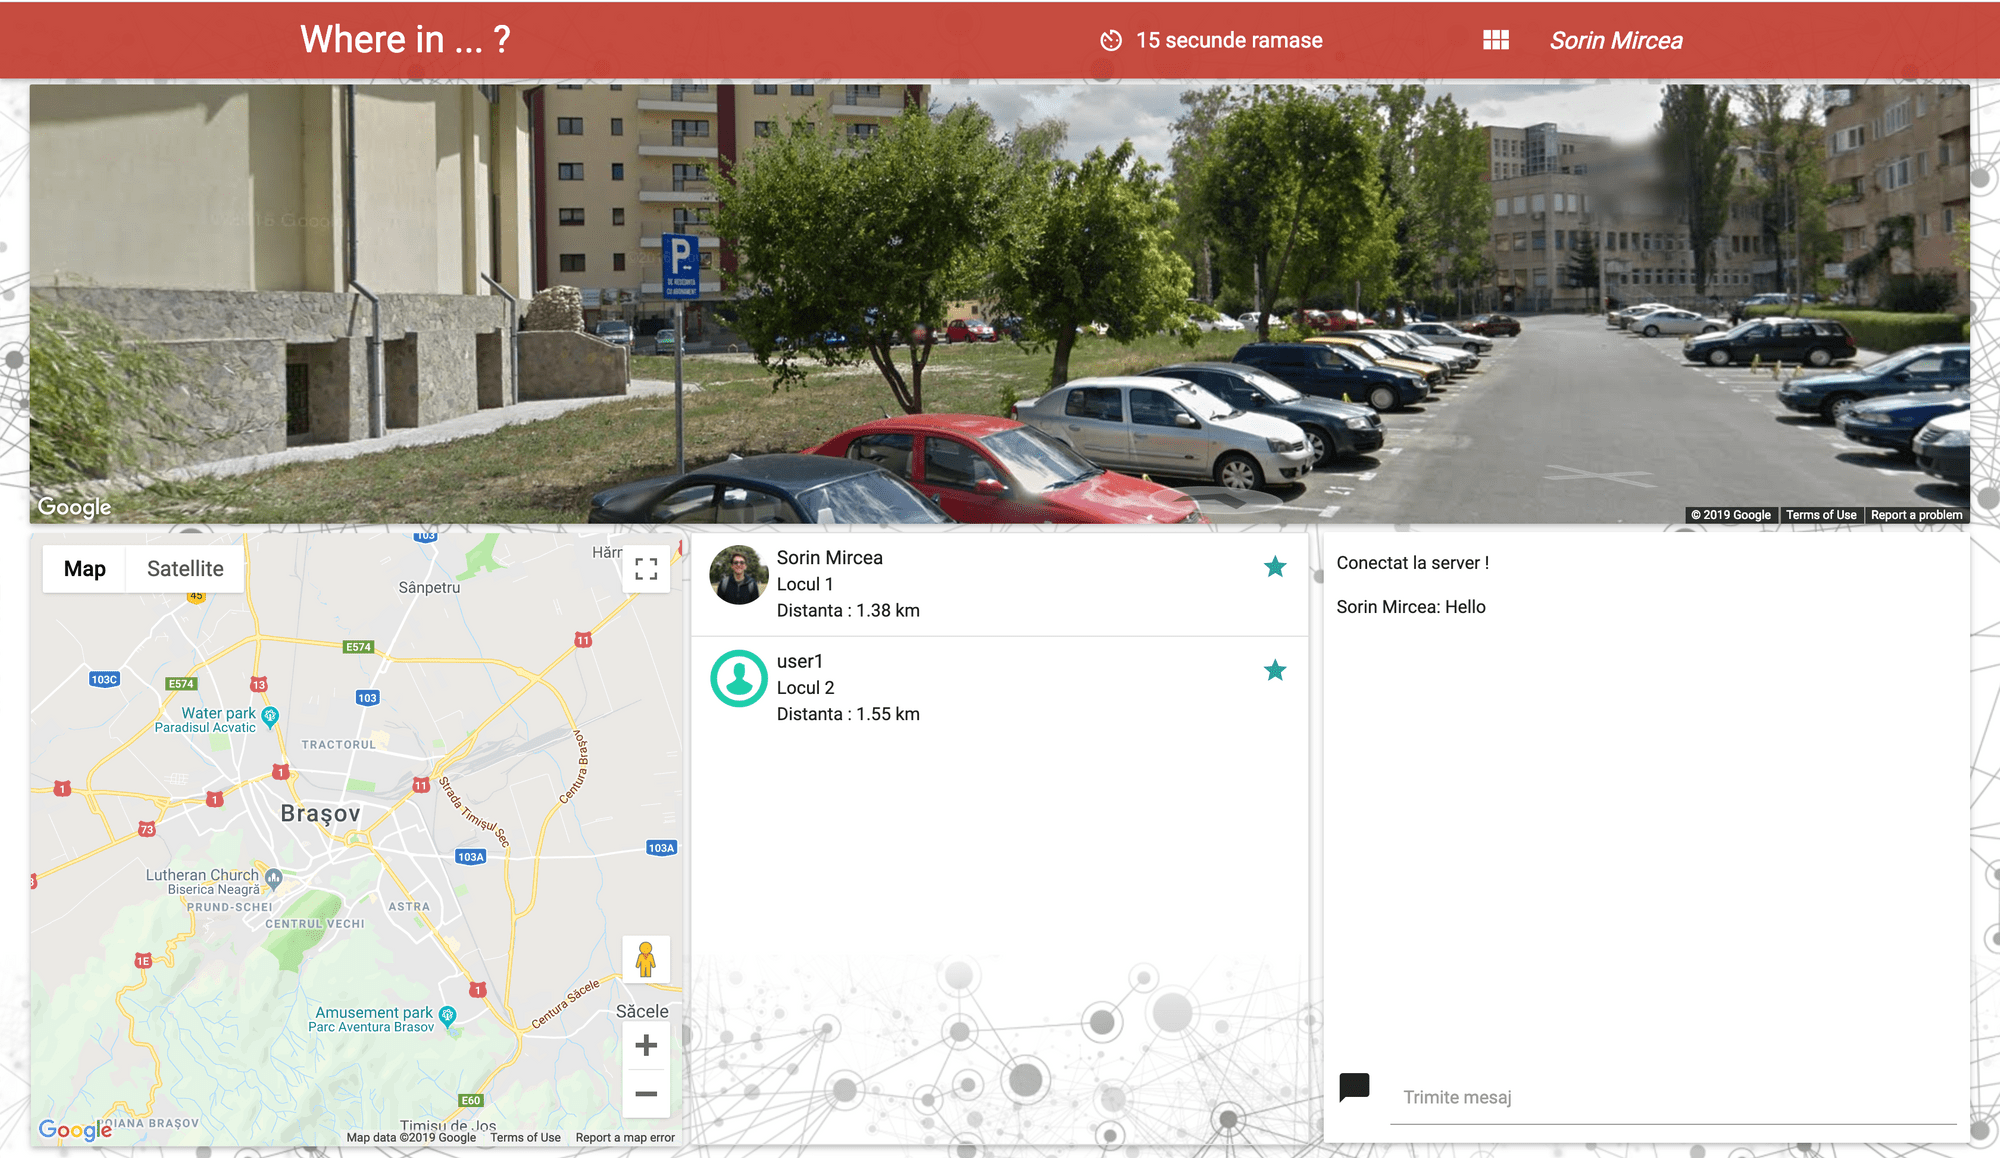Click the 103A road marker near Brașov
Viewport: 2000px width, 1158px height.
point(470,857)
